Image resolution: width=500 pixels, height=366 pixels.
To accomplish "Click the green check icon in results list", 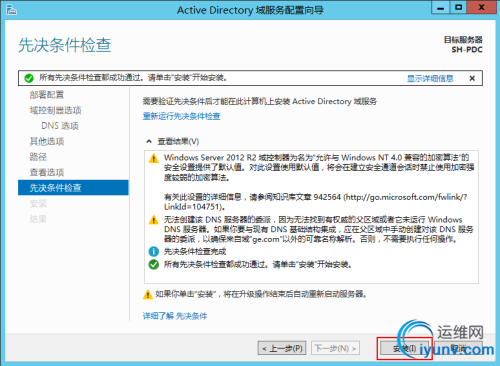I will [x=154, y=265].
